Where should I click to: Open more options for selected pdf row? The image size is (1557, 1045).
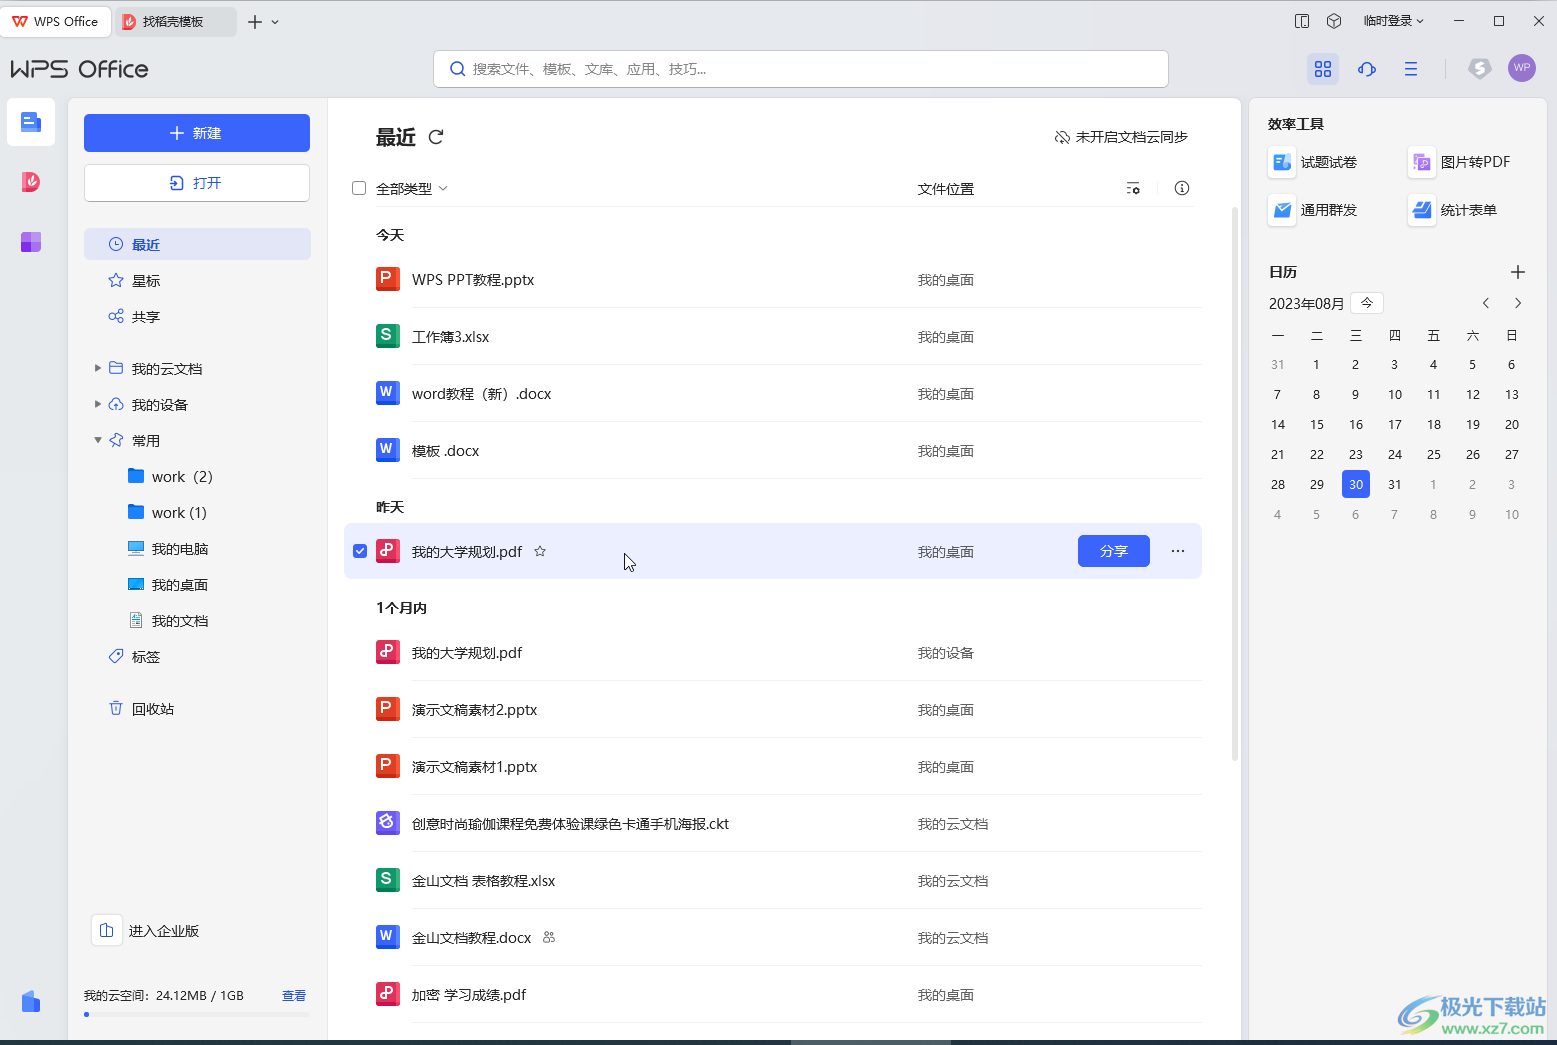coord(1178,551)
